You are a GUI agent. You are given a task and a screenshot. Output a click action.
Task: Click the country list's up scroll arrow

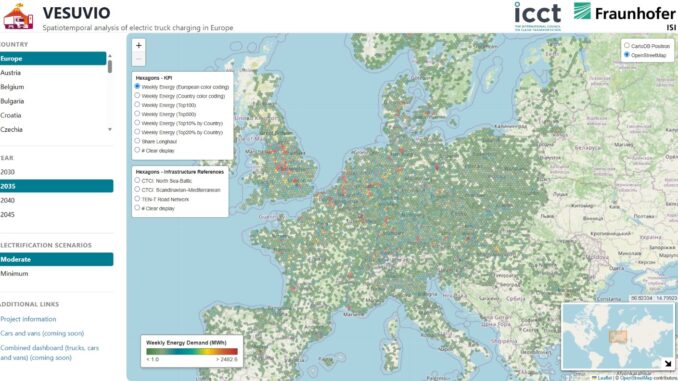point(110,56)
